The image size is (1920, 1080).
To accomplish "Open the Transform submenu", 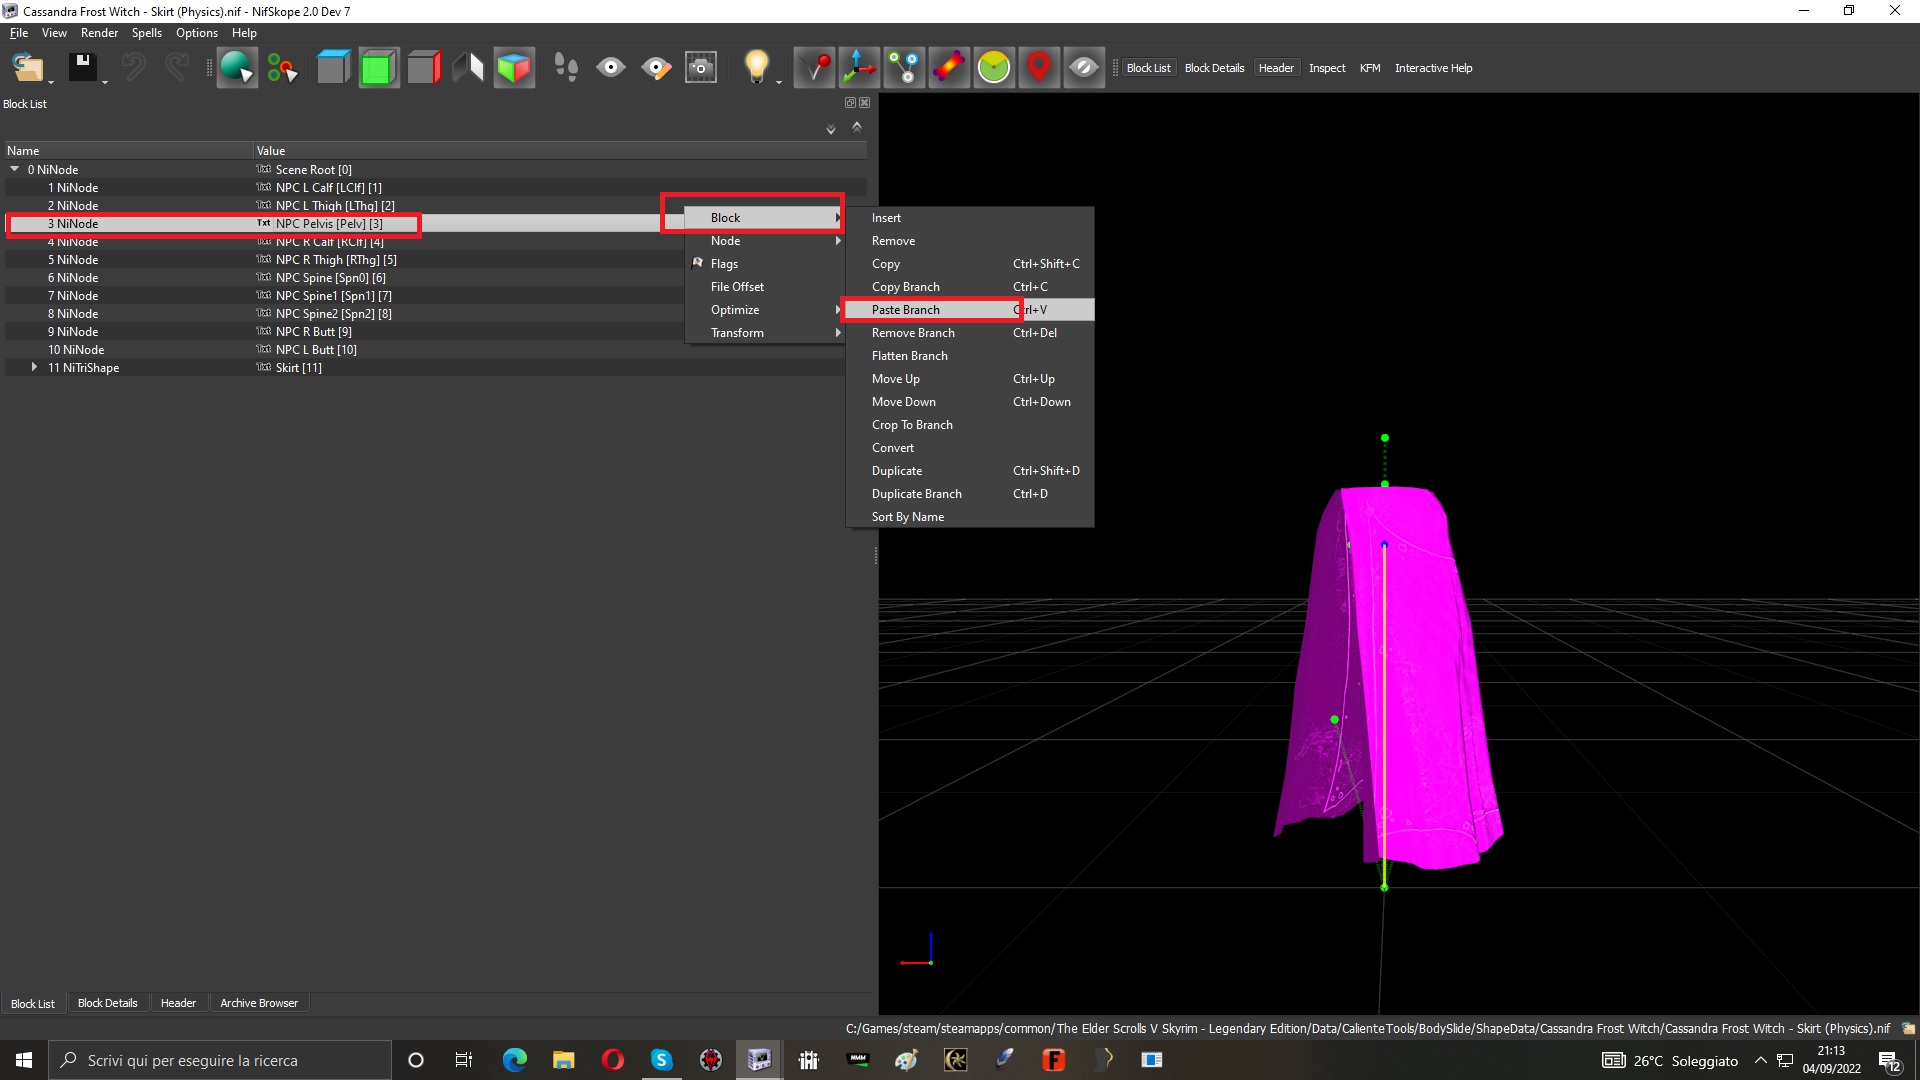I will tap(765, 333).
